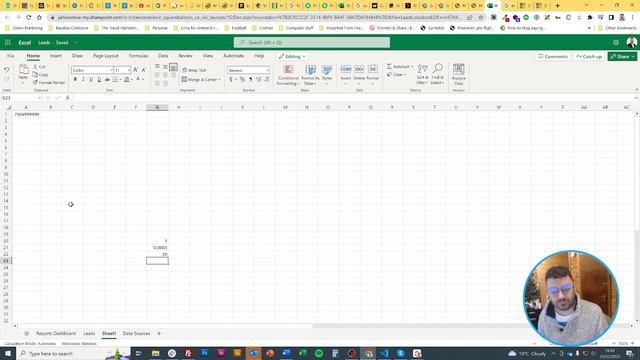
Task: Open Sort & Filter menu
Action: [422, 74]
